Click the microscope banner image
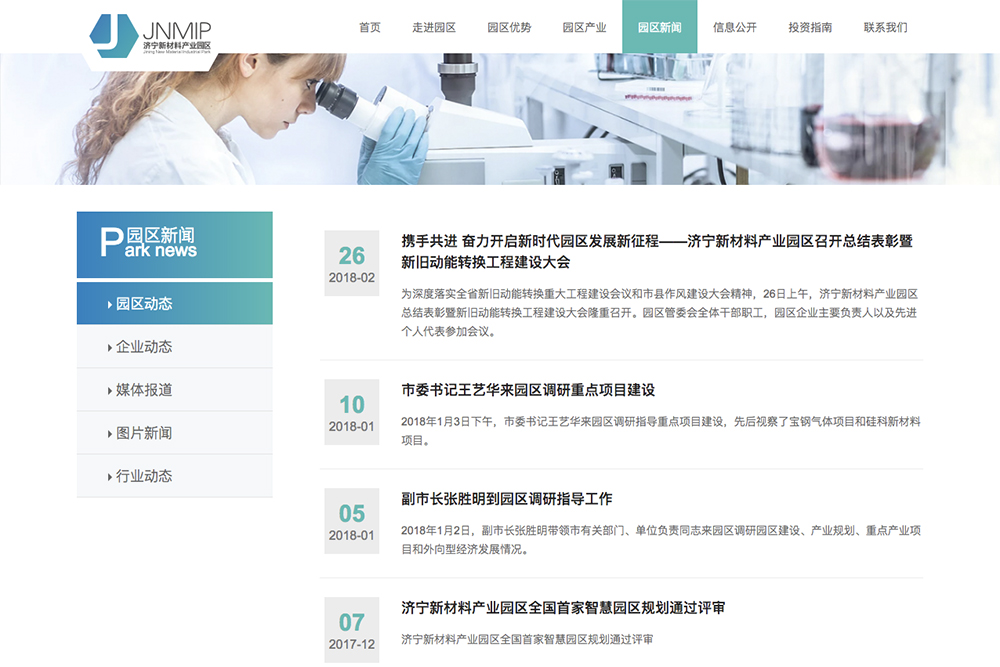The width and height of the screenshot is (1000, 667). point(500,120)
